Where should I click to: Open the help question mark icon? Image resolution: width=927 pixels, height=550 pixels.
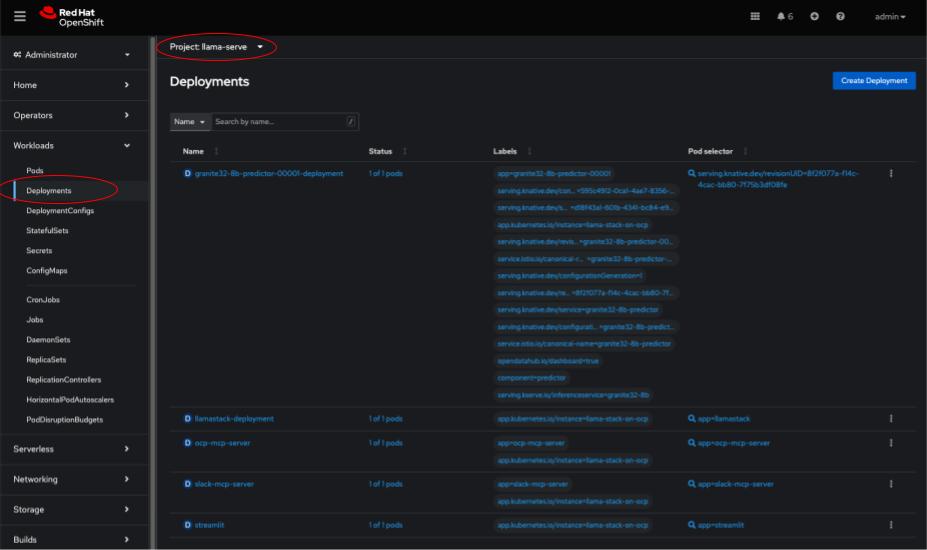point(840,17)
